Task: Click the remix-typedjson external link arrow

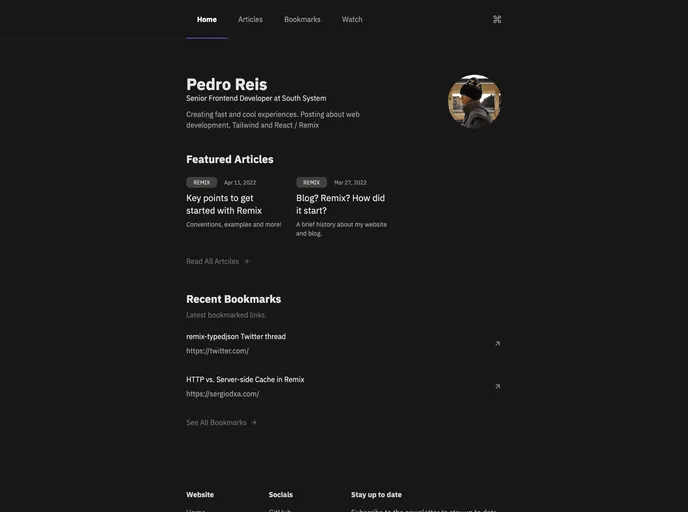Action: (497, 344)
